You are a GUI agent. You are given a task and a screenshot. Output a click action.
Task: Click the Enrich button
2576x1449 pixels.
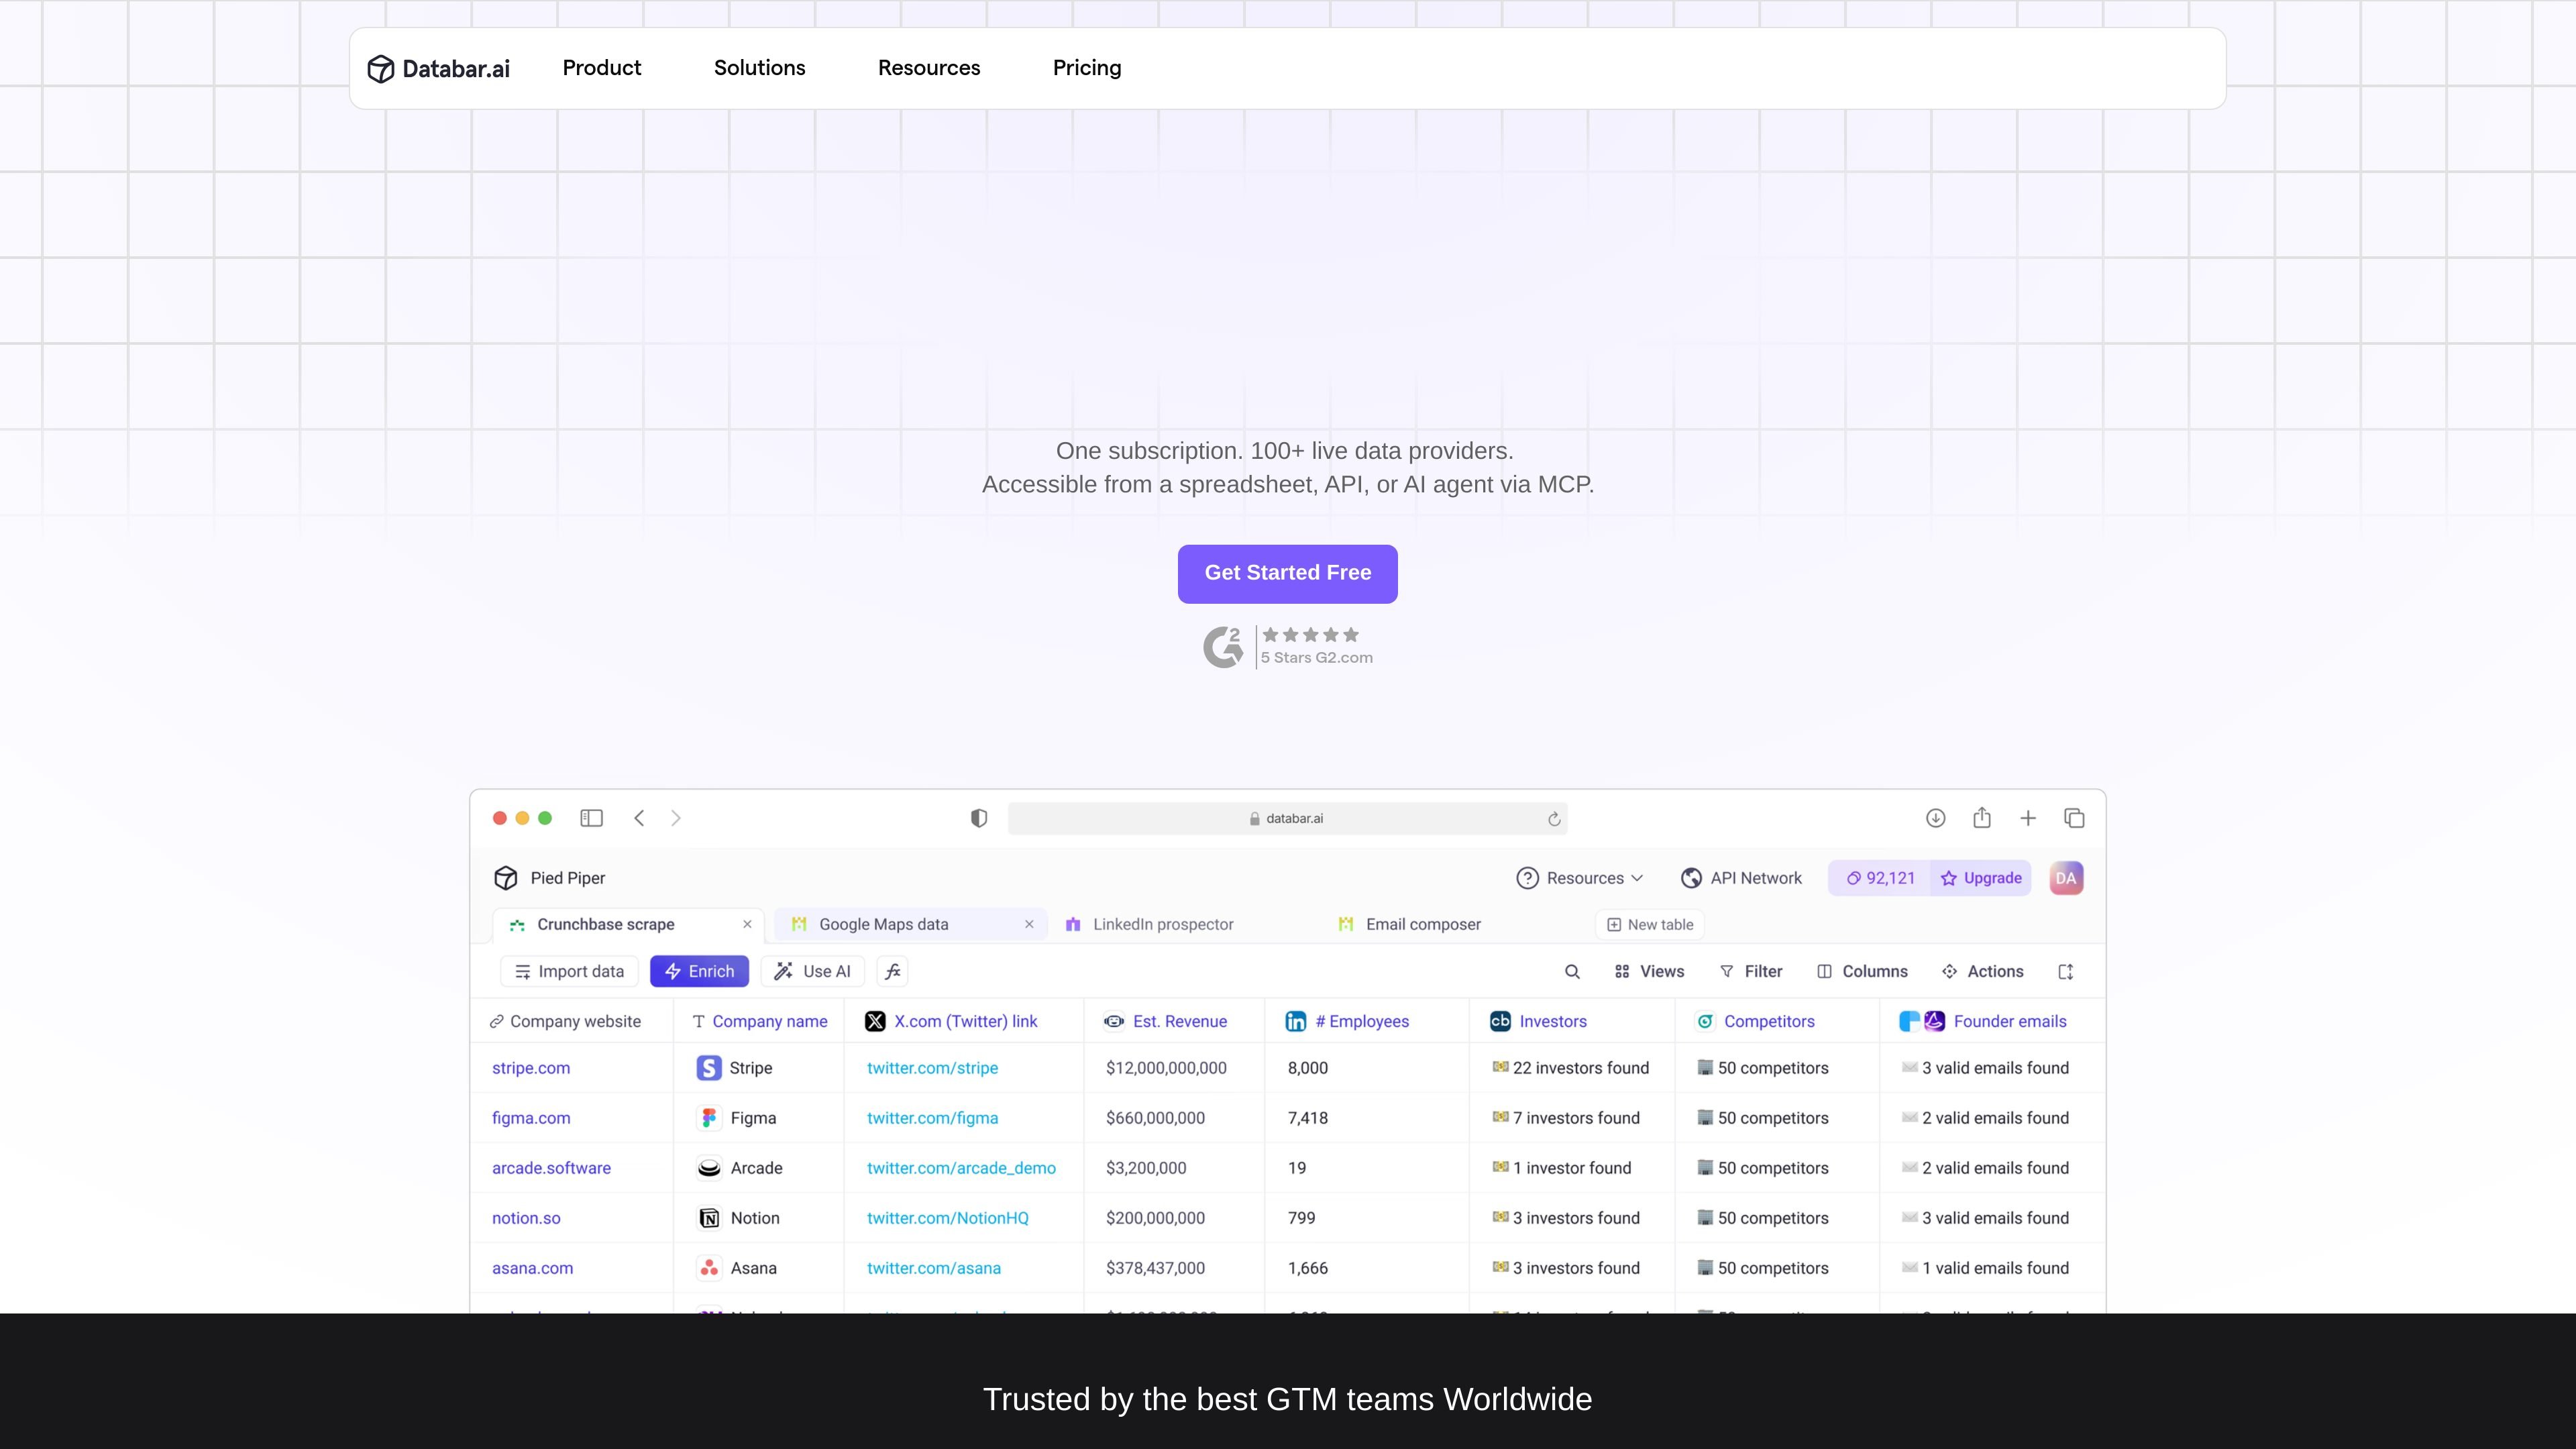click(699, 971)
